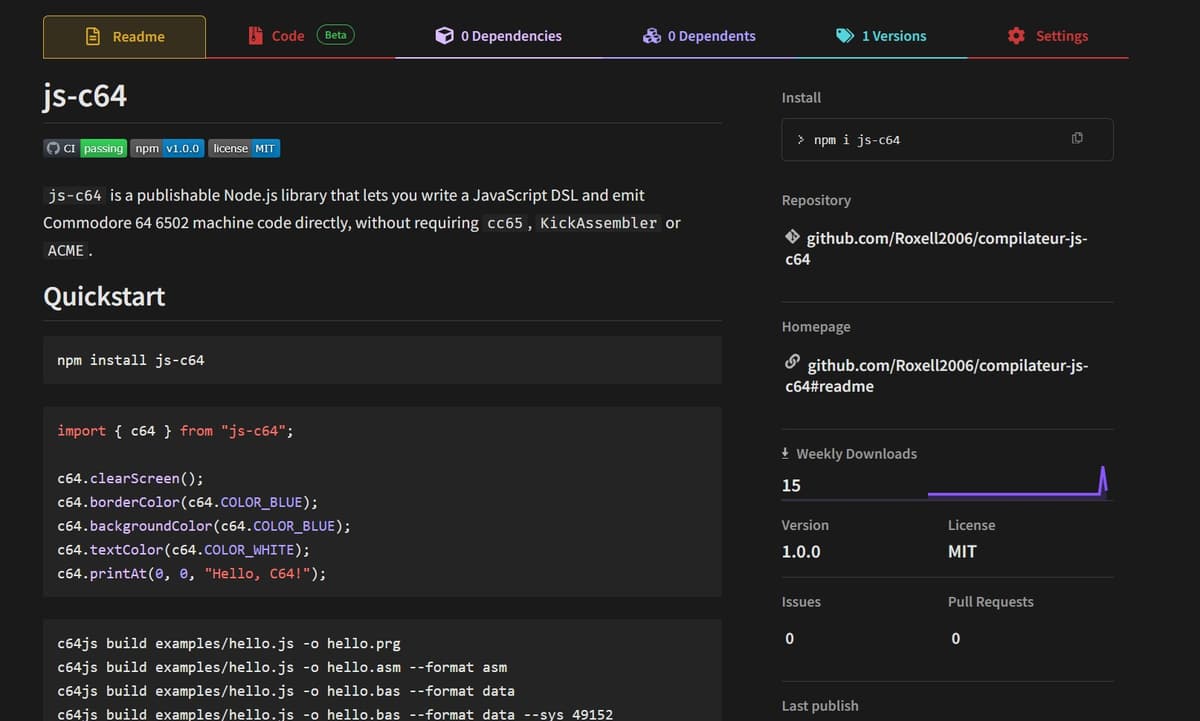Click the Beta label badge

[336, 35]
